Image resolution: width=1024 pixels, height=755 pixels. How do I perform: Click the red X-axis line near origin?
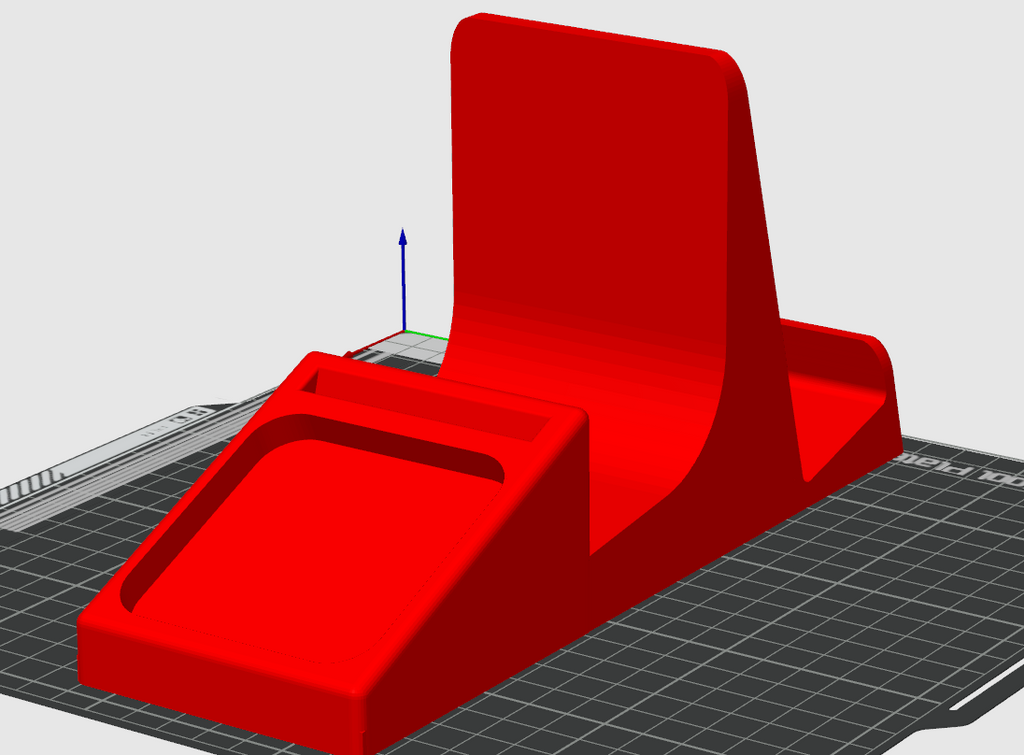374,344
